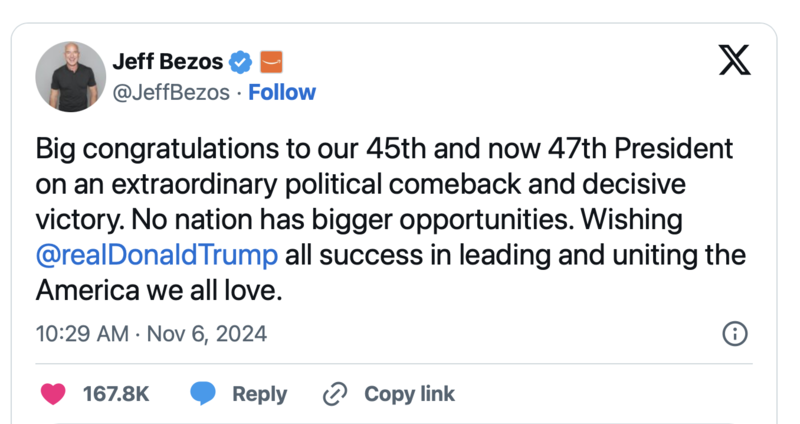Viewport: 800px width, 424px height.
Task: Like the tweet with the heart icon
Action: 54,394
